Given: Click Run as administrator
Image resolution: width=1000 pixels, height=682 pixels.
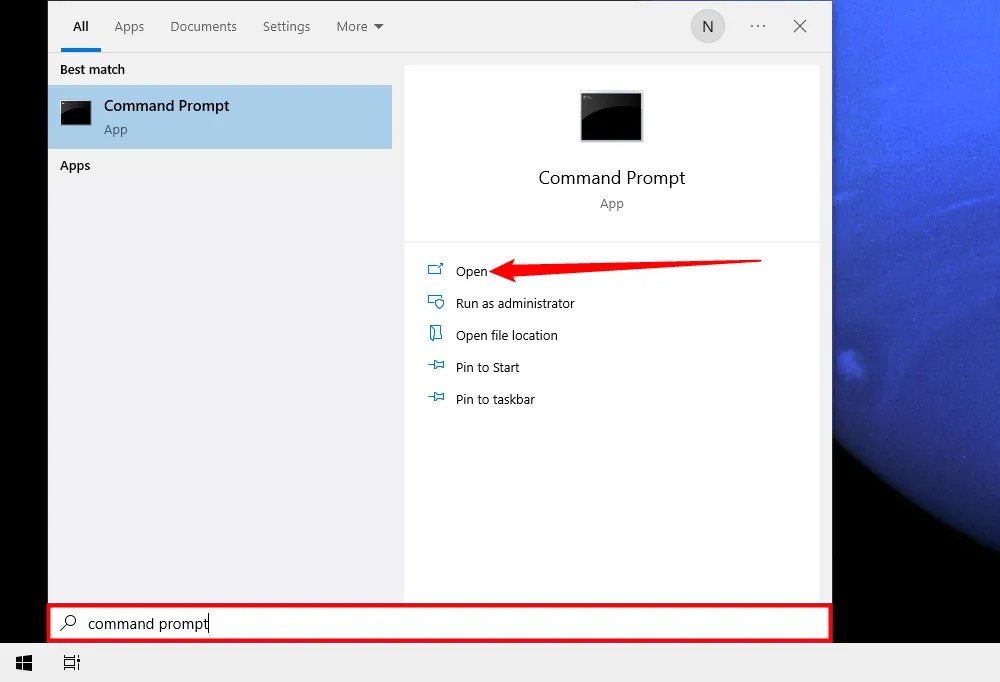Looking at the screenshot, I should pyautogui.click(x=515, y=302).
